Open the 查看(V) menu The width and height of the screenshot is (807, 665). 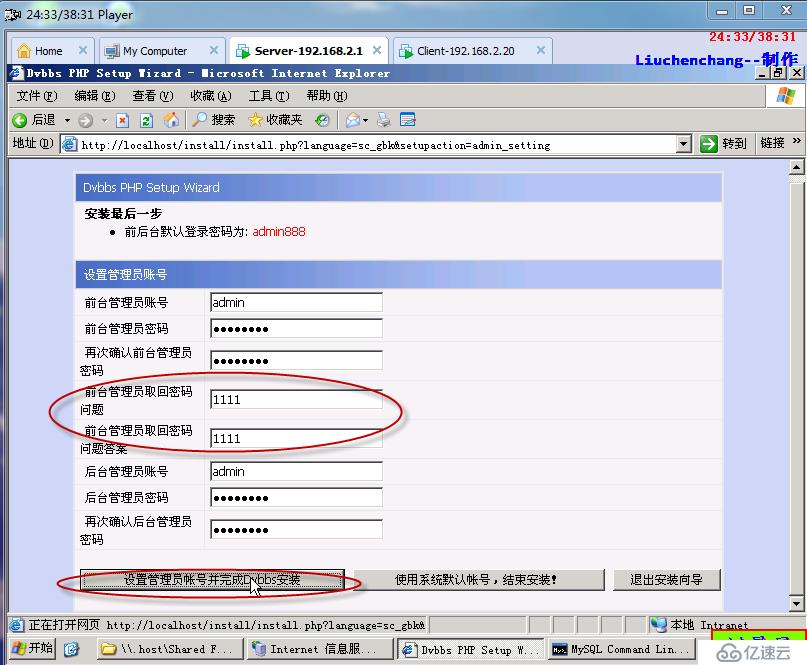[153, 96]
